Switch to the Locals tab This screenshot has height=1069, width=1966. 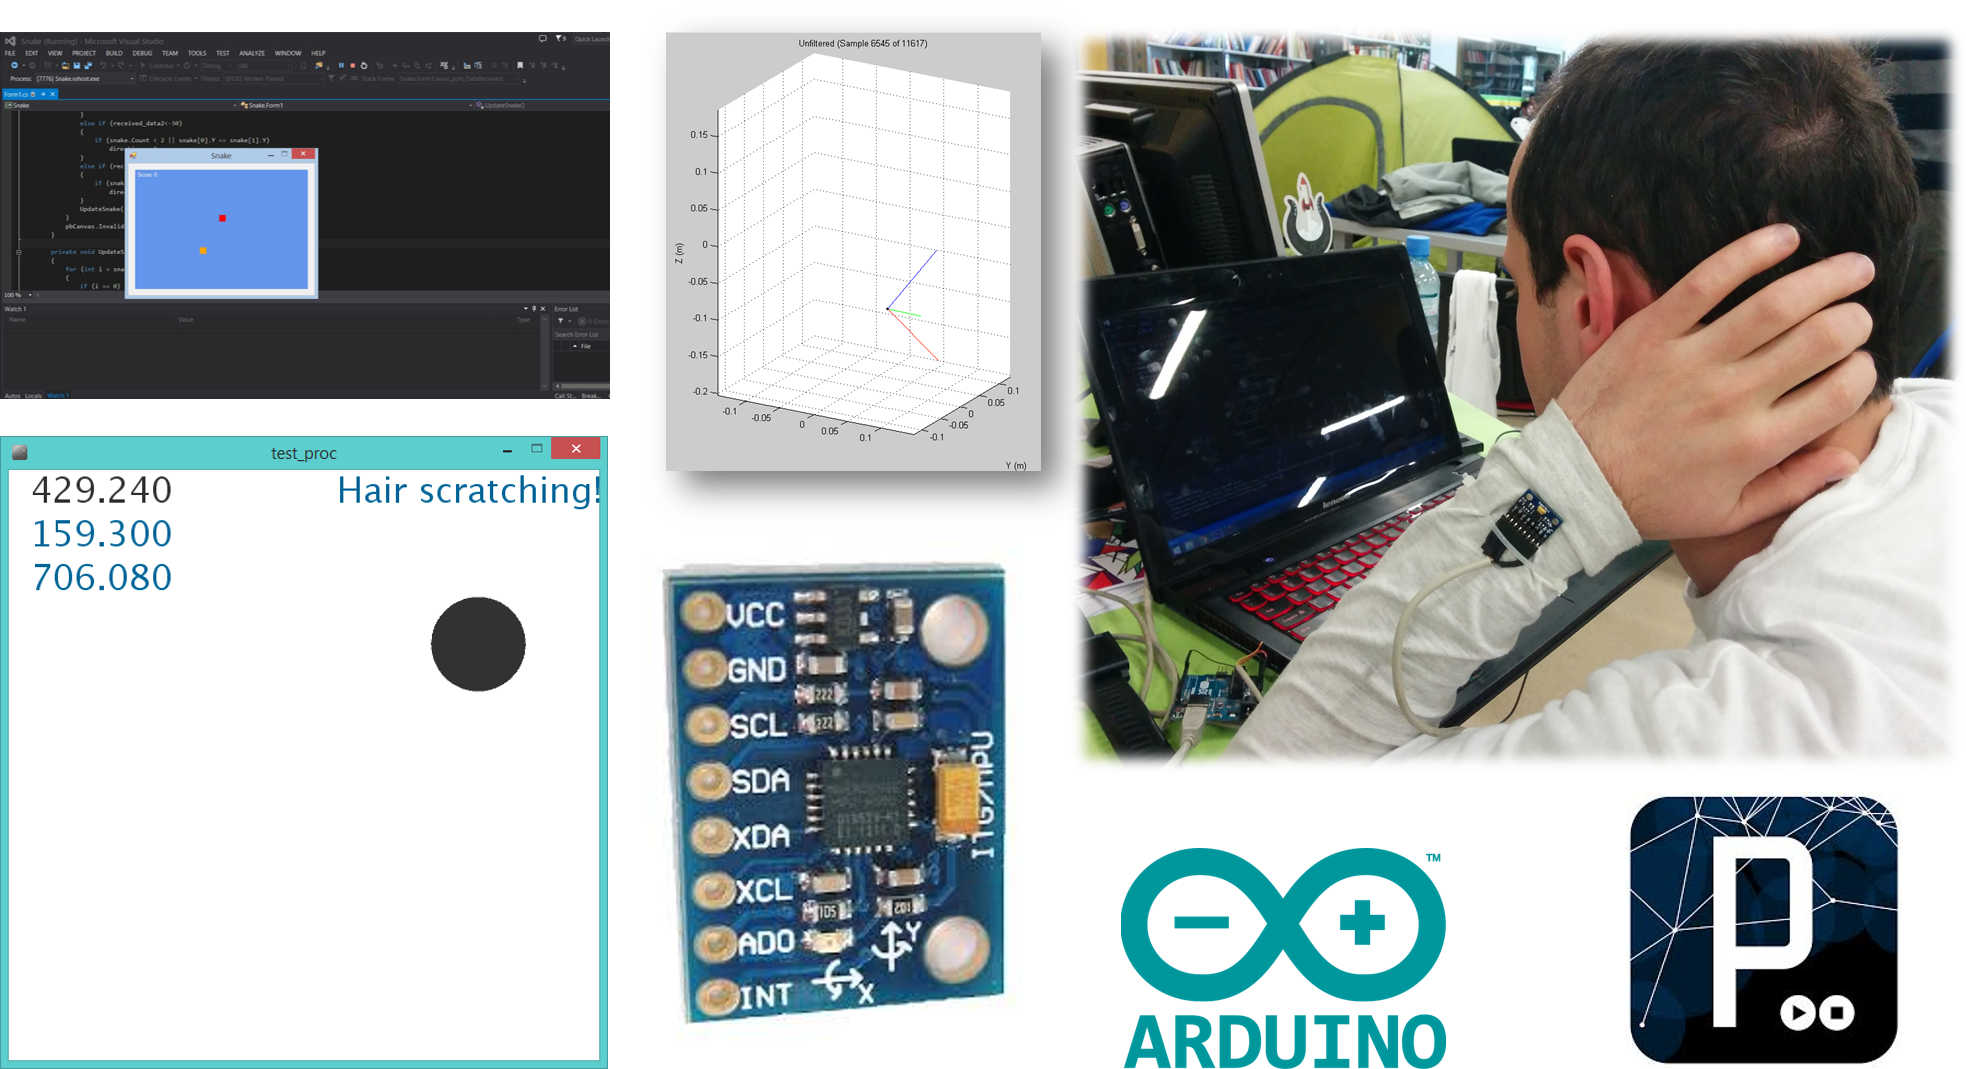coord(33,396)
